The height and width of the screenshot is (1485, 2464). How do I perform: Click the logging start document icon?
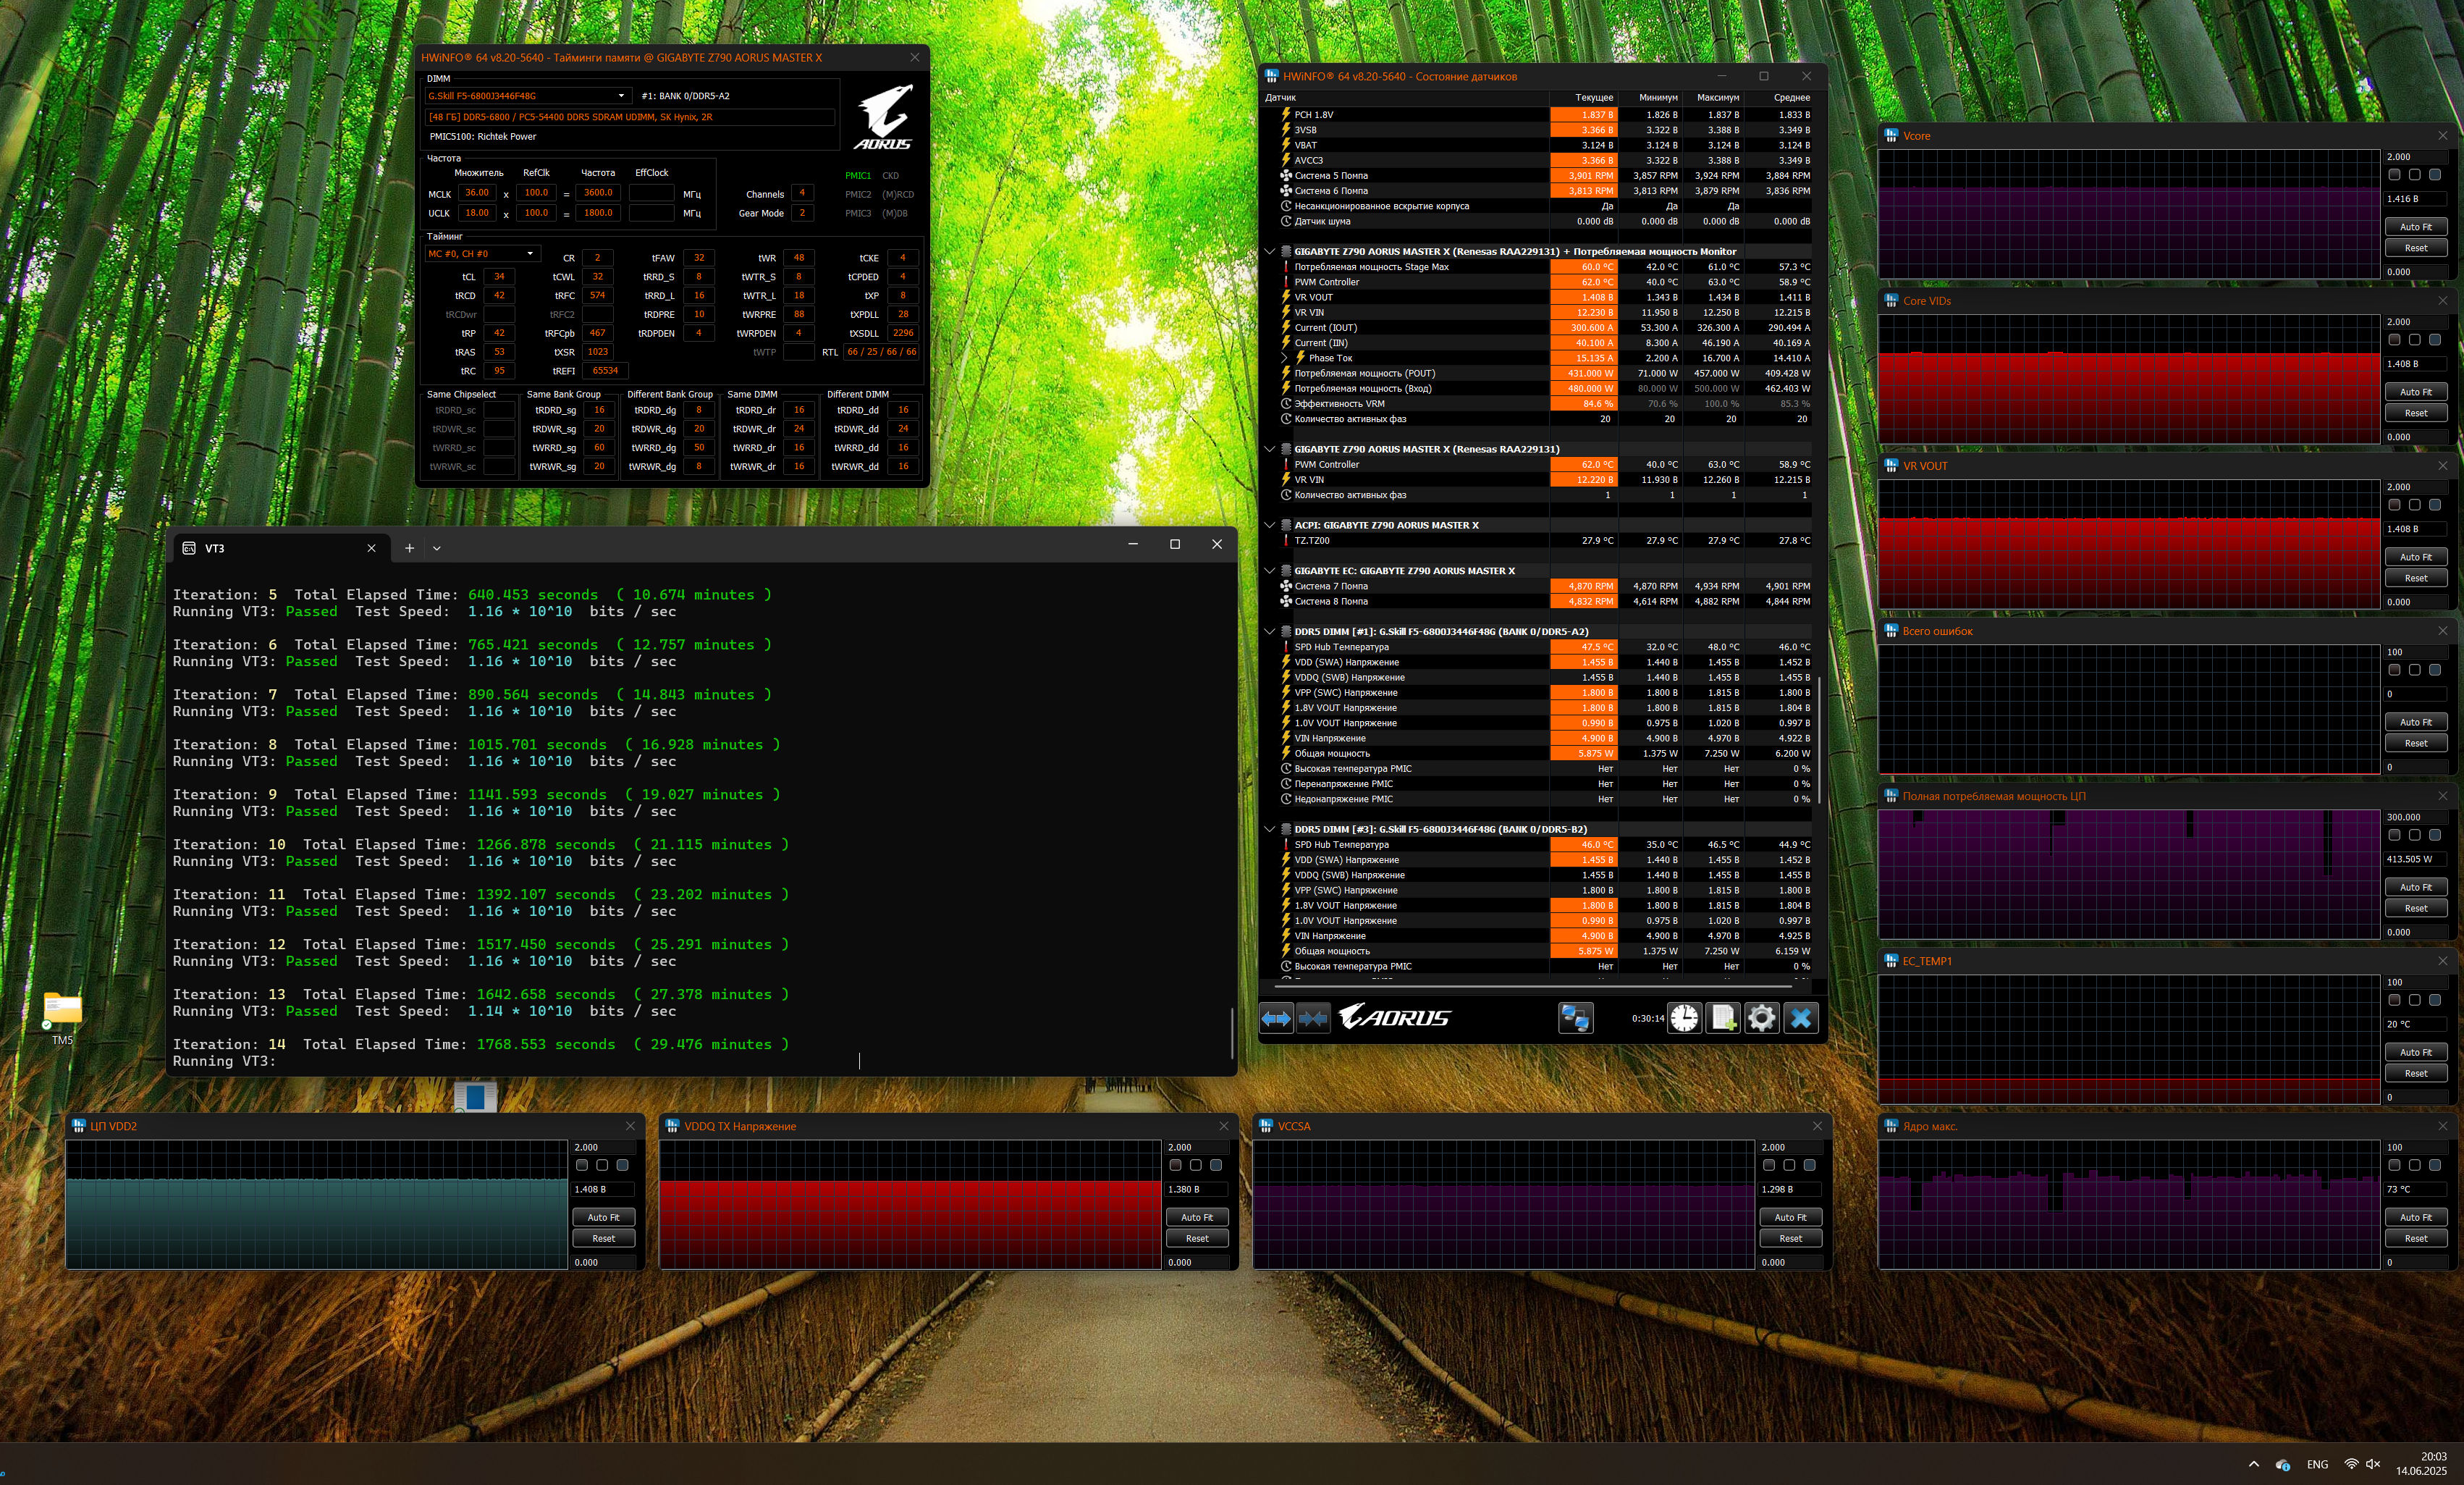1723,1018
